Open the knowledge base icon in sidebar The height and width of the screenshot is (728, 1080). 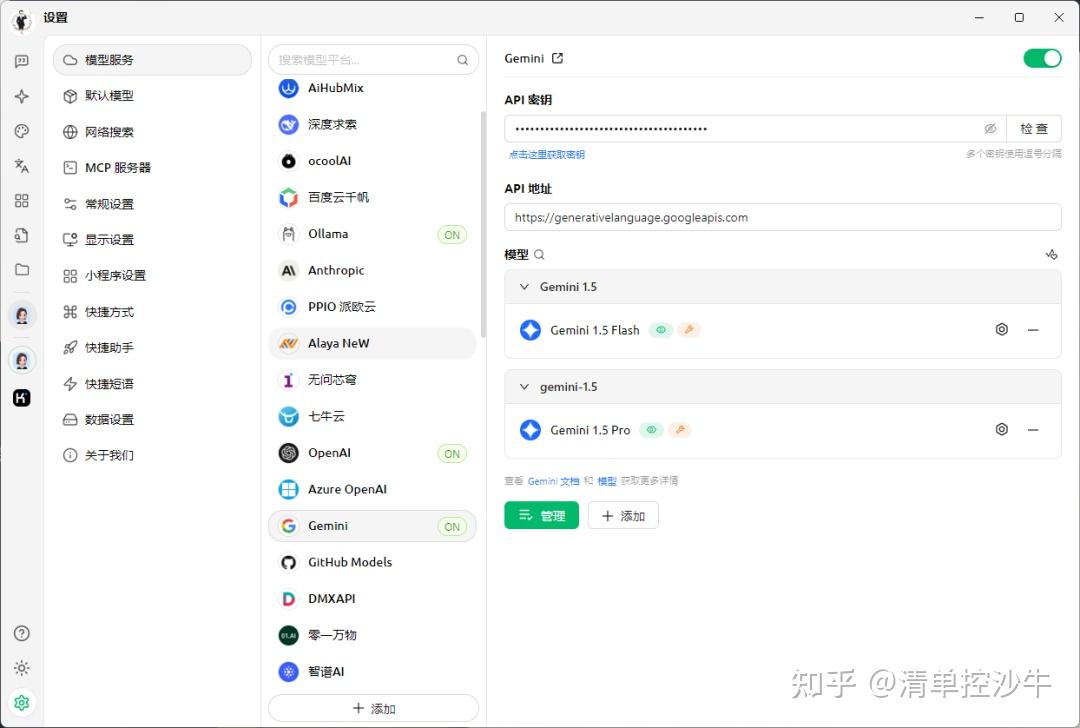[x=21, y=235]
